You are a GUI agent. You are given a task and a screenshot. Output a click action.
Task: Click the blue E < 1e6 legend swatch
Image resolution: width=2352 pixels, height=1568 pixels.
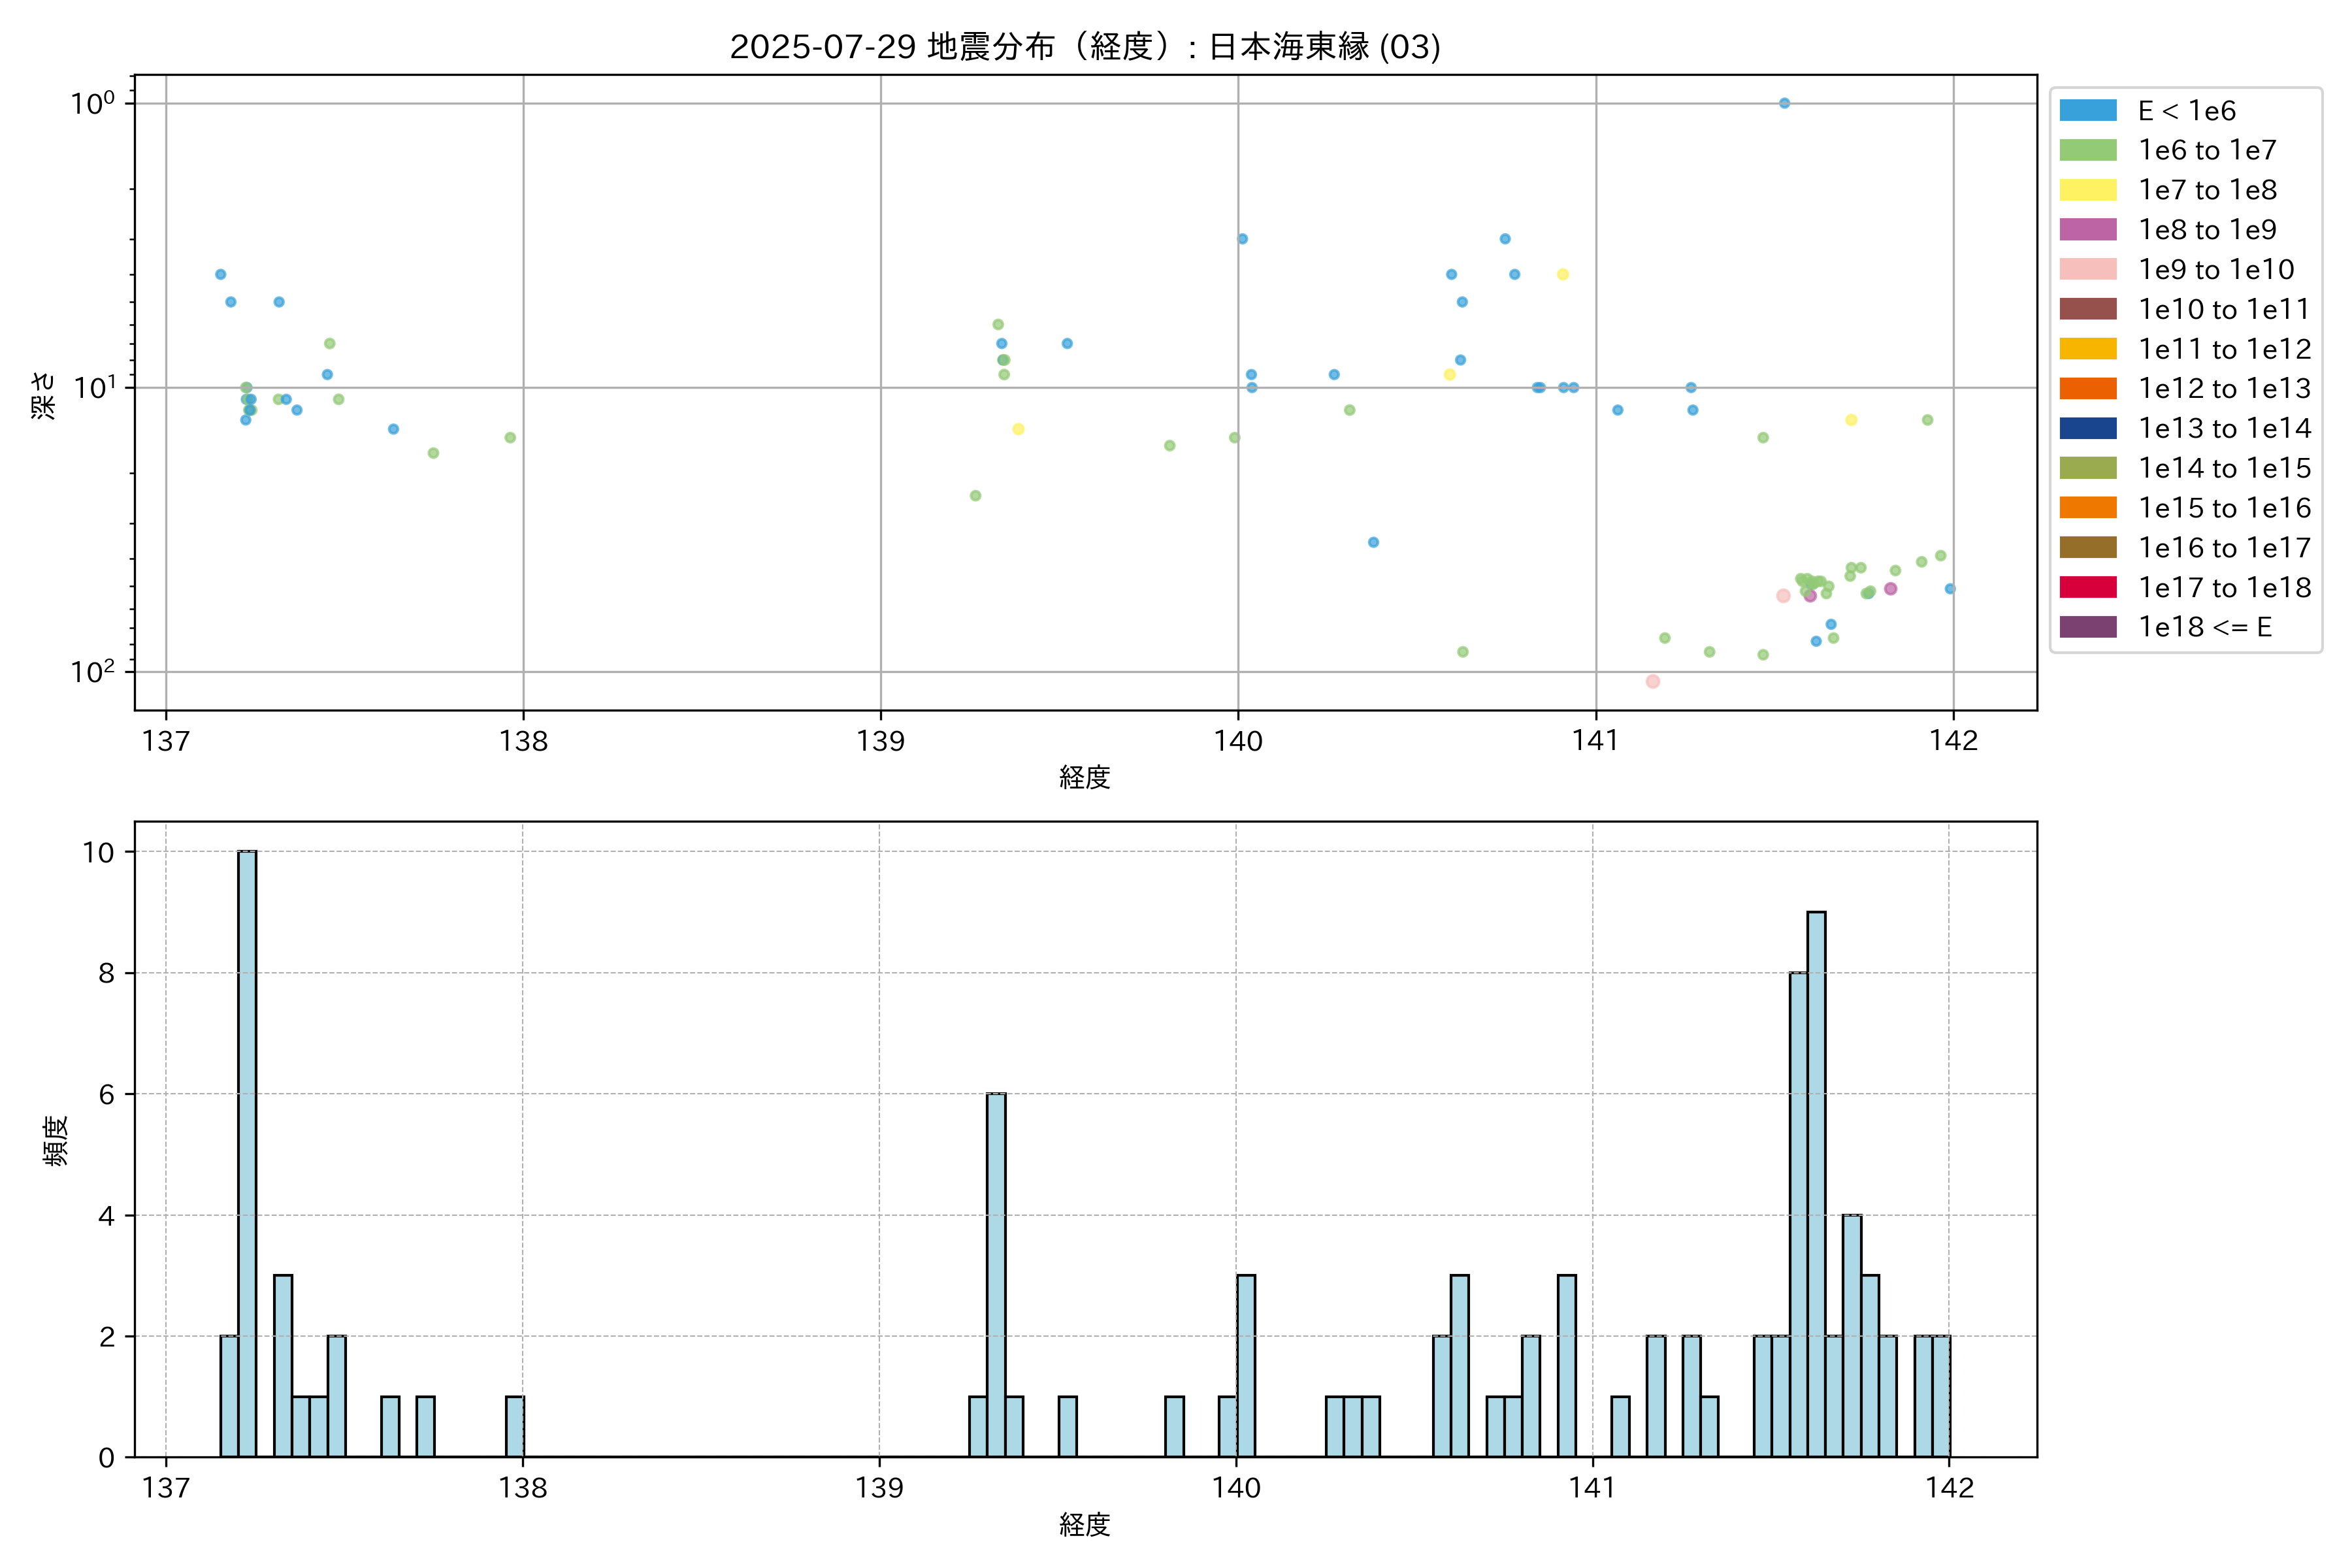point(2088,110)
